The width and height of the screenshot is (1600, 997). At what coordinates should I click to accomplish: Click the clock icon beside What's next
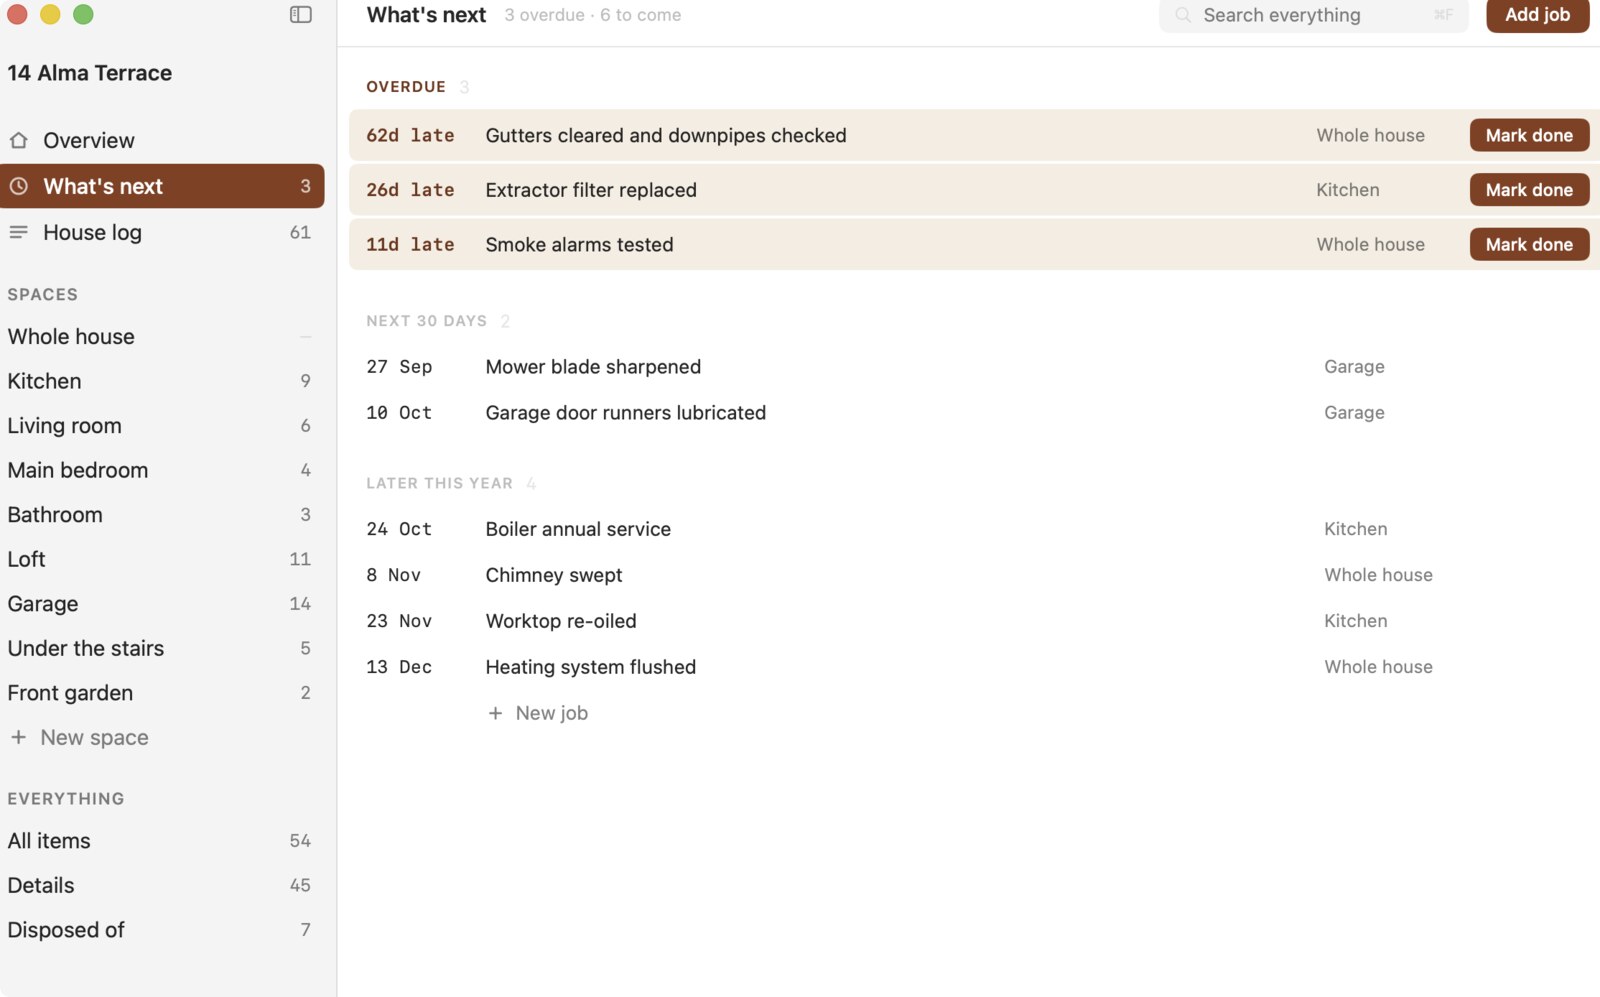18,186
